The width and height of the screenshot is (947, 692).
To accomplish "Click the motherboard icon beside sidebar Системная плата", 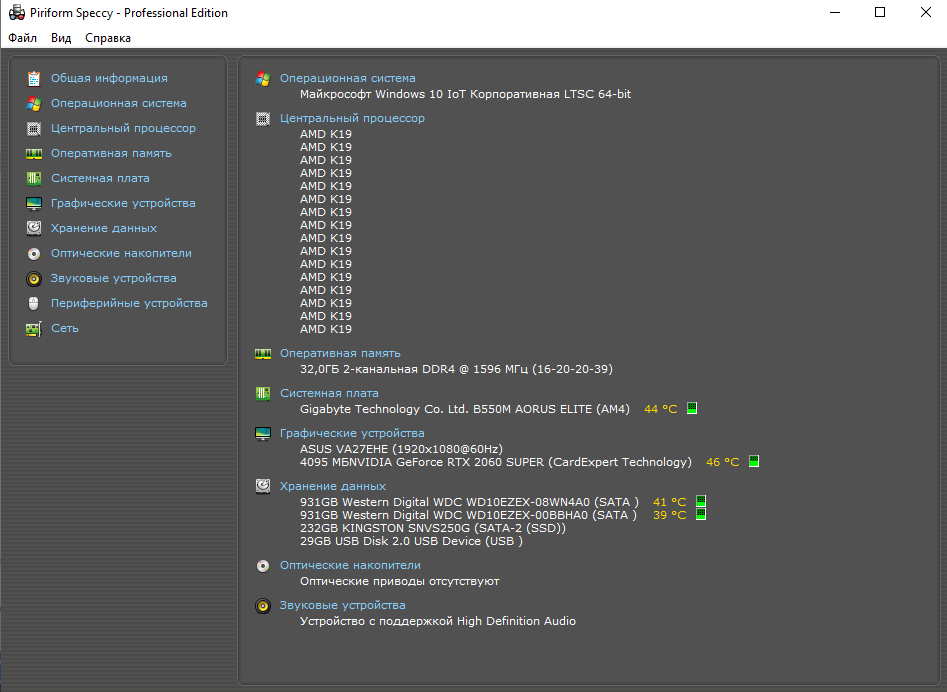I will [34, 179].
